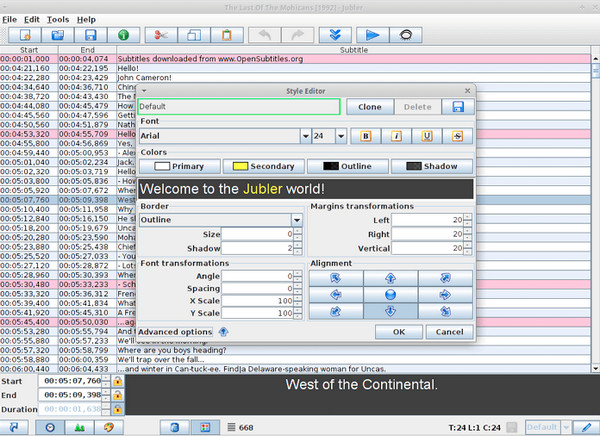Viewport: 600px width, 436px height.
Task: Select top-center alignment arrow
Action: pyautogui.click(x=390, y=278)
